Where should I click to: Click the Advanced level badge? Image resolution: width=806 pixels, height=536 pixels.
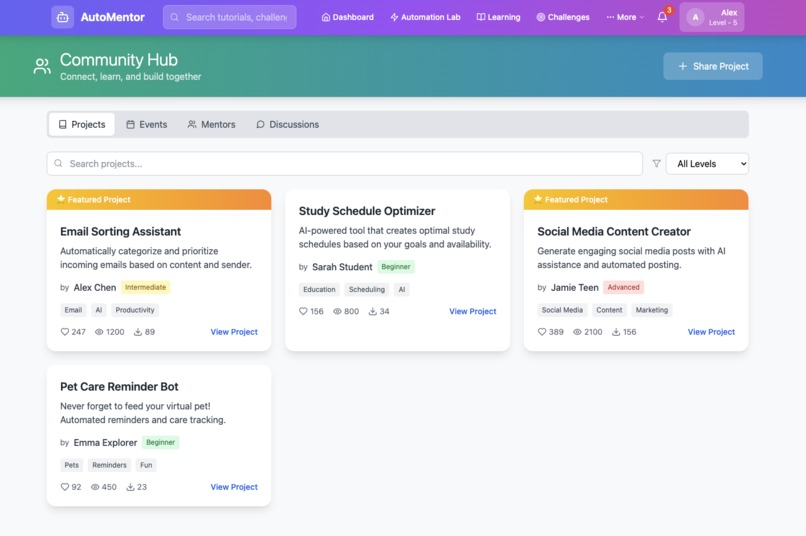point(624,287)
